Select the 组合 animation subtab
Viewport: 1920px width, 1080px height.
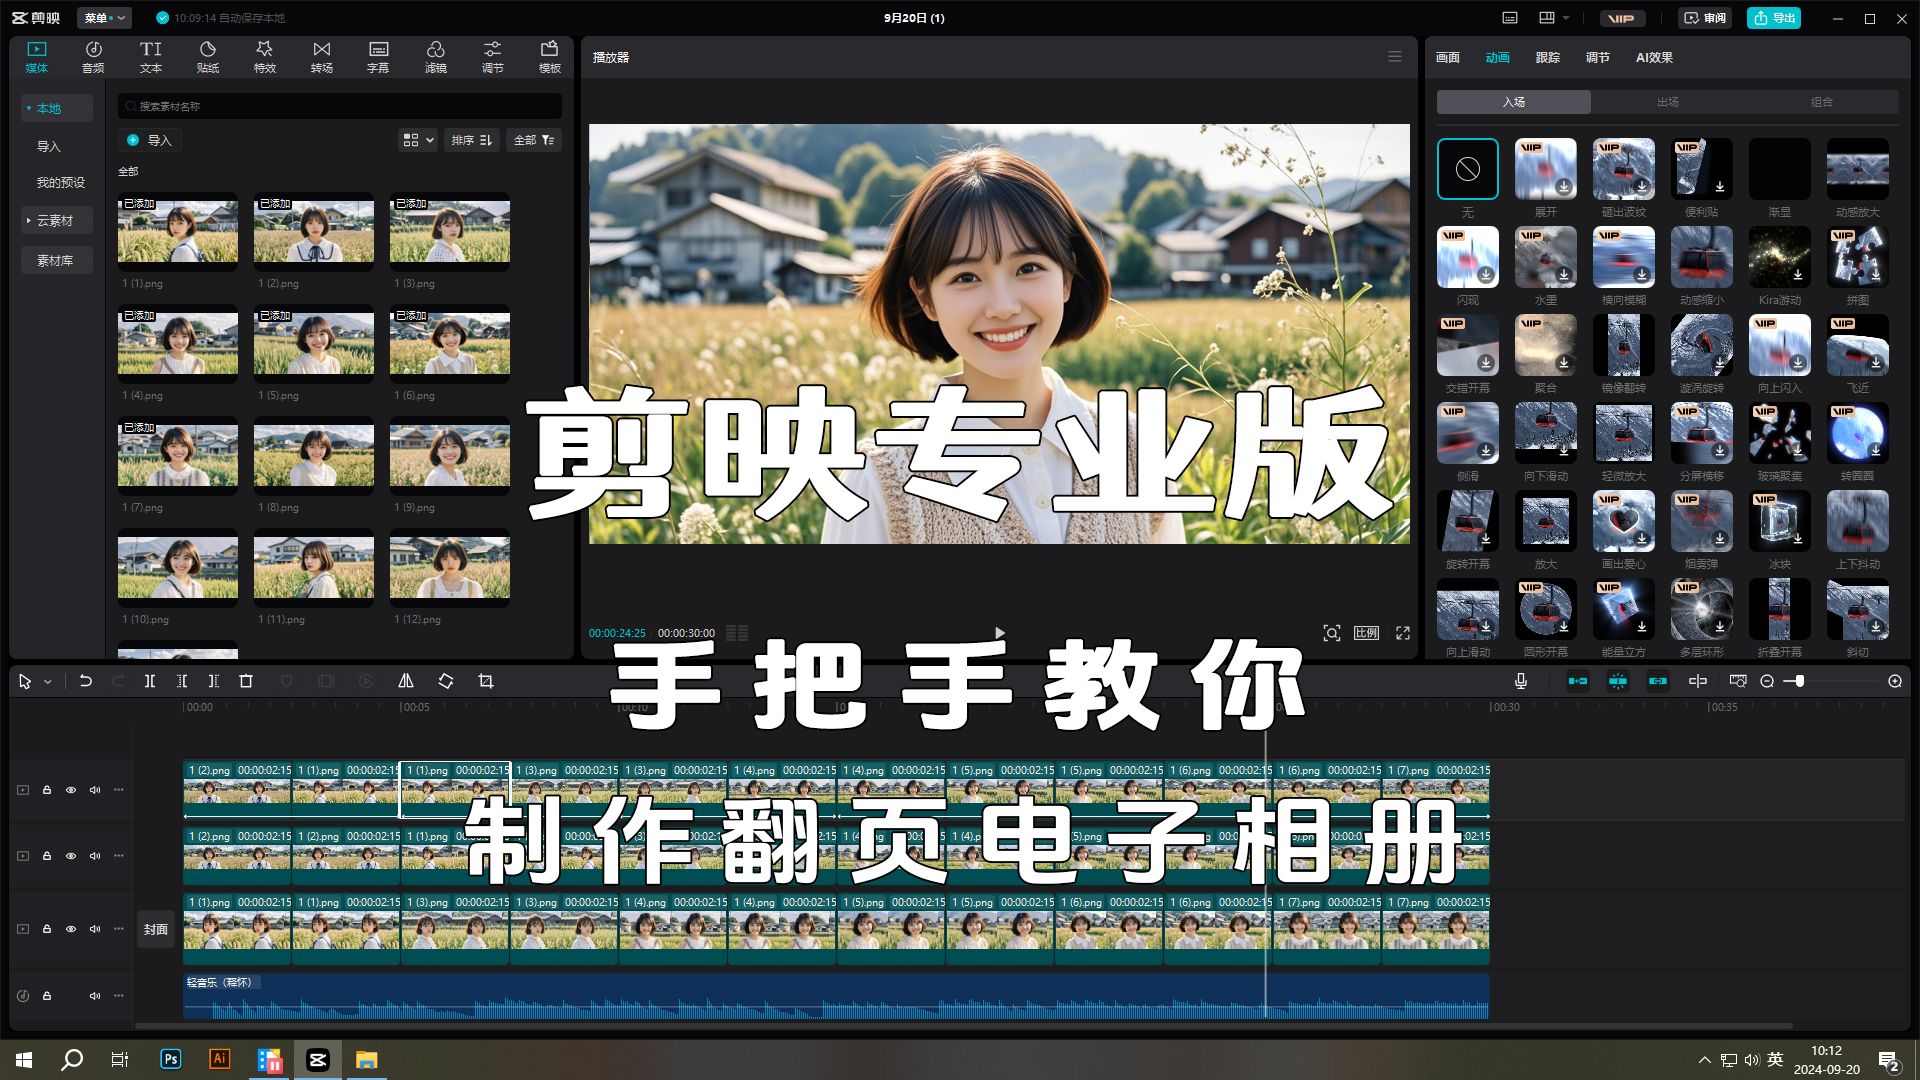coord(1822,102)
